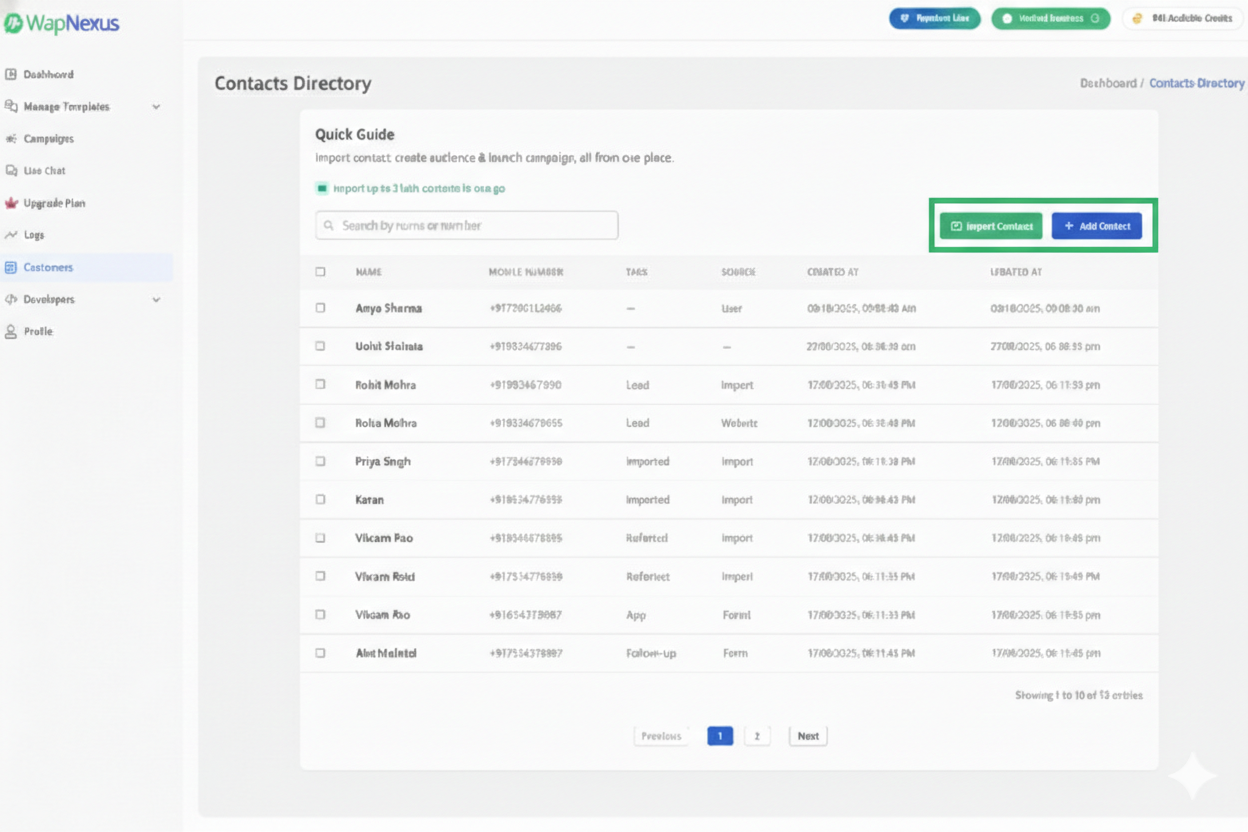This screenshot has width=1248, height=832.
Task: Click the Next pagination button
Action: pos(808,736)
